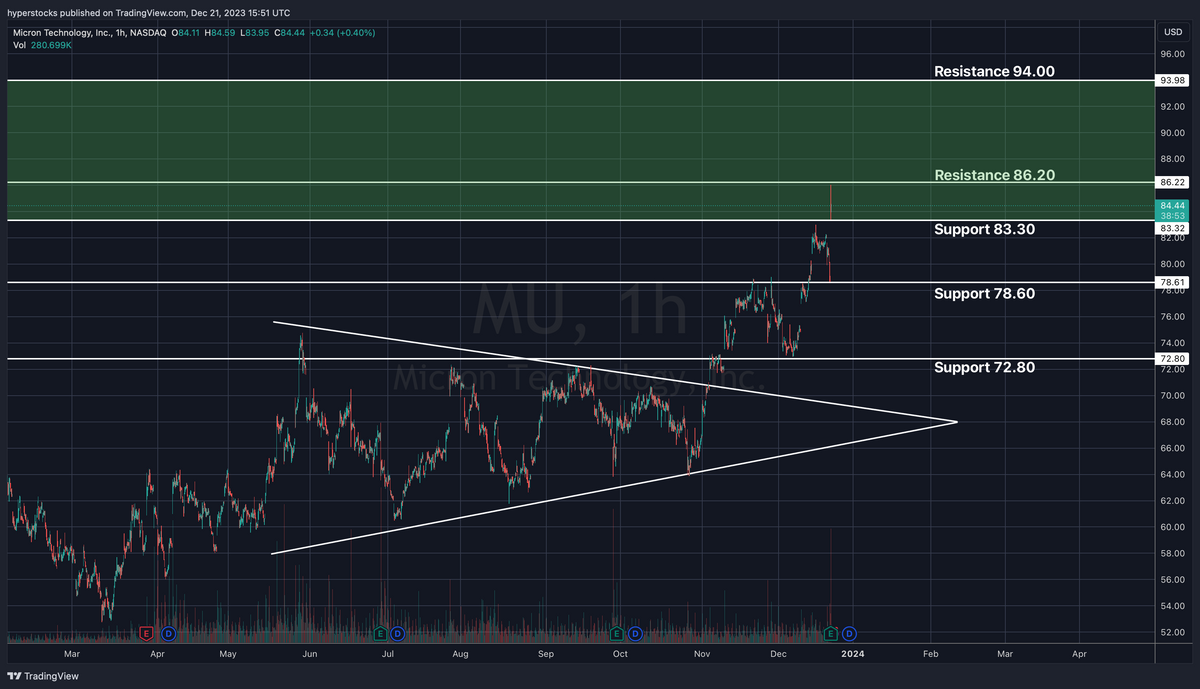1200x689 pixels.
Task: Click the blue dividend badge near April
Action: point(168,633)
